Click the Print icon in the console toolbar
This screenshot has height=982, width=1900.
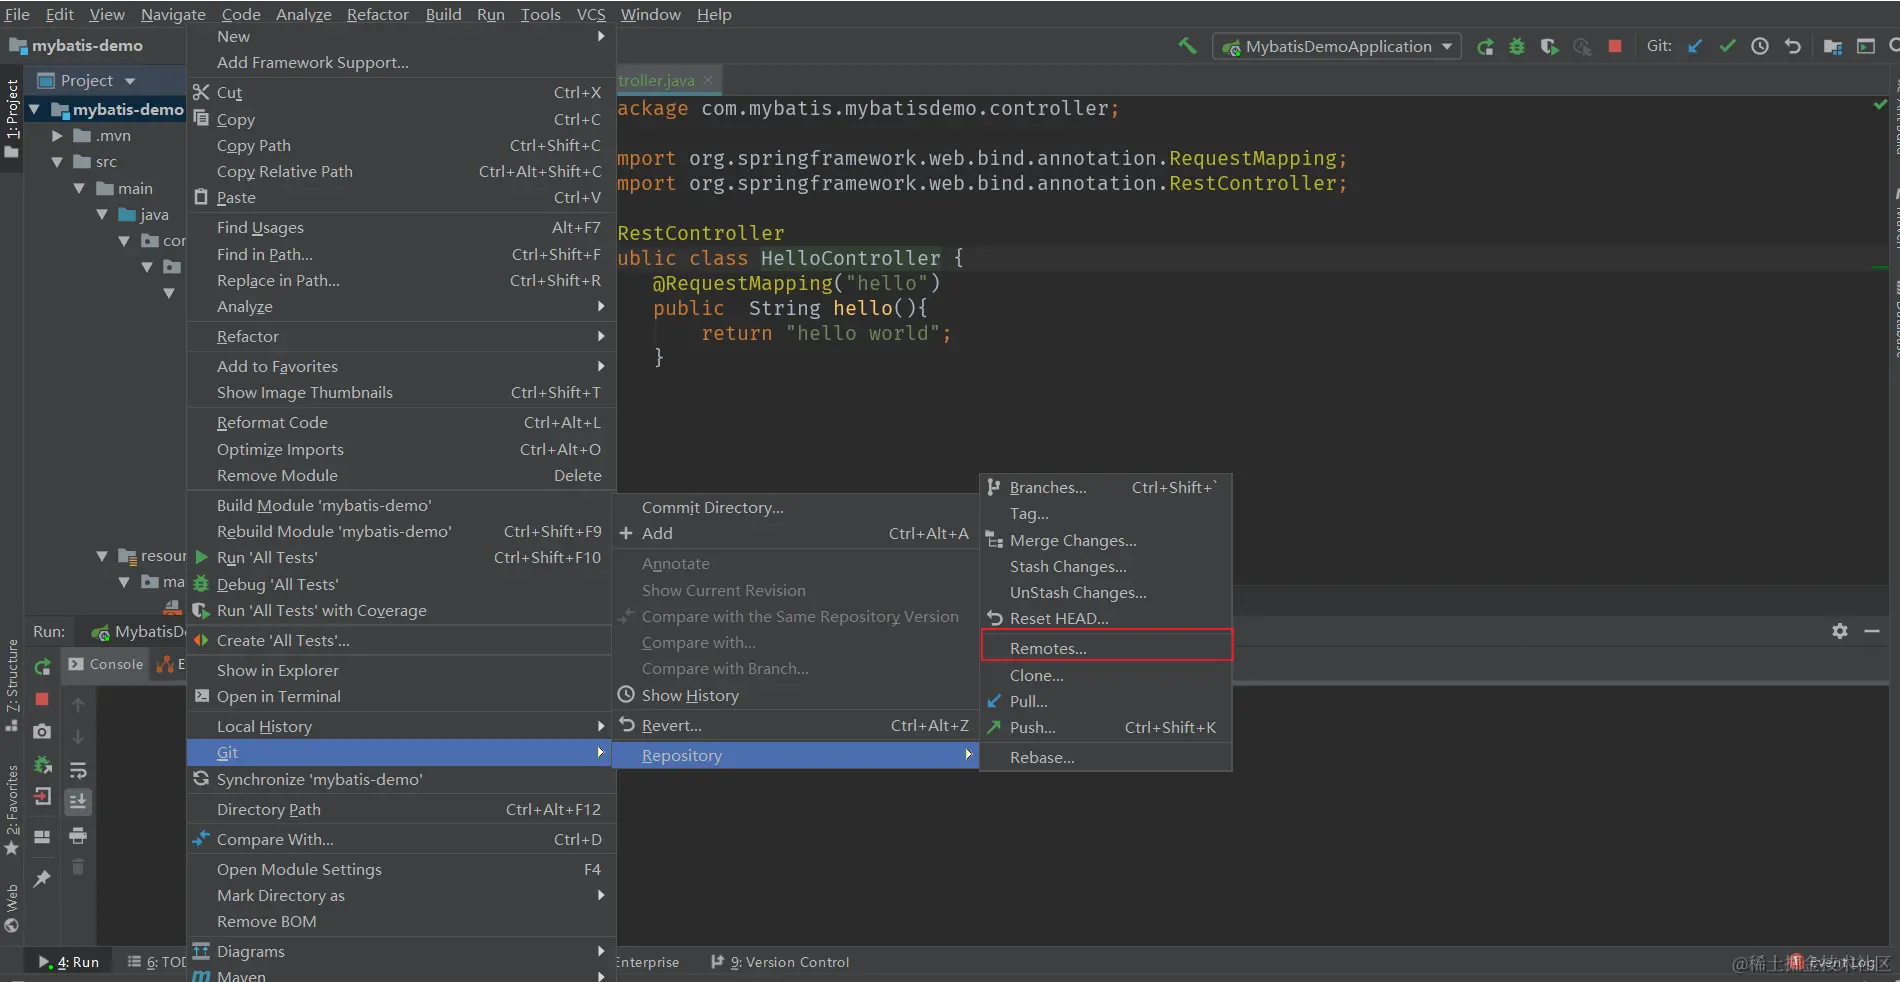point(78,835)
